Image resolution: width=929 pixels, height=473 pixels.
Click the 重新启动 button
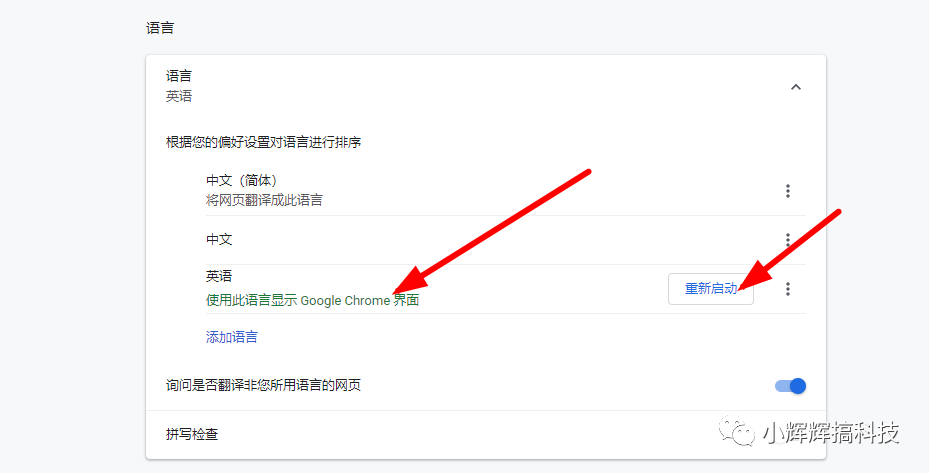tap(710, 289)
